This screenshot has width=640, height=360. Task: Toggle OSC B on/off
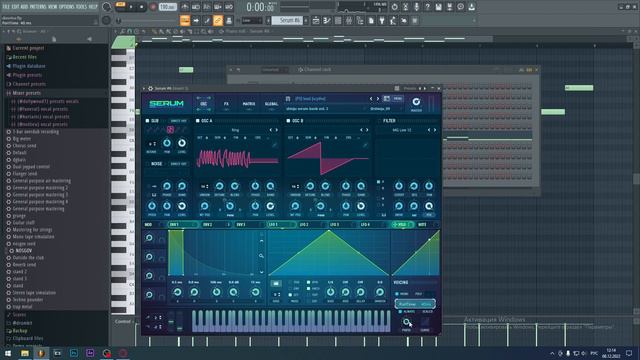point(288,121)
